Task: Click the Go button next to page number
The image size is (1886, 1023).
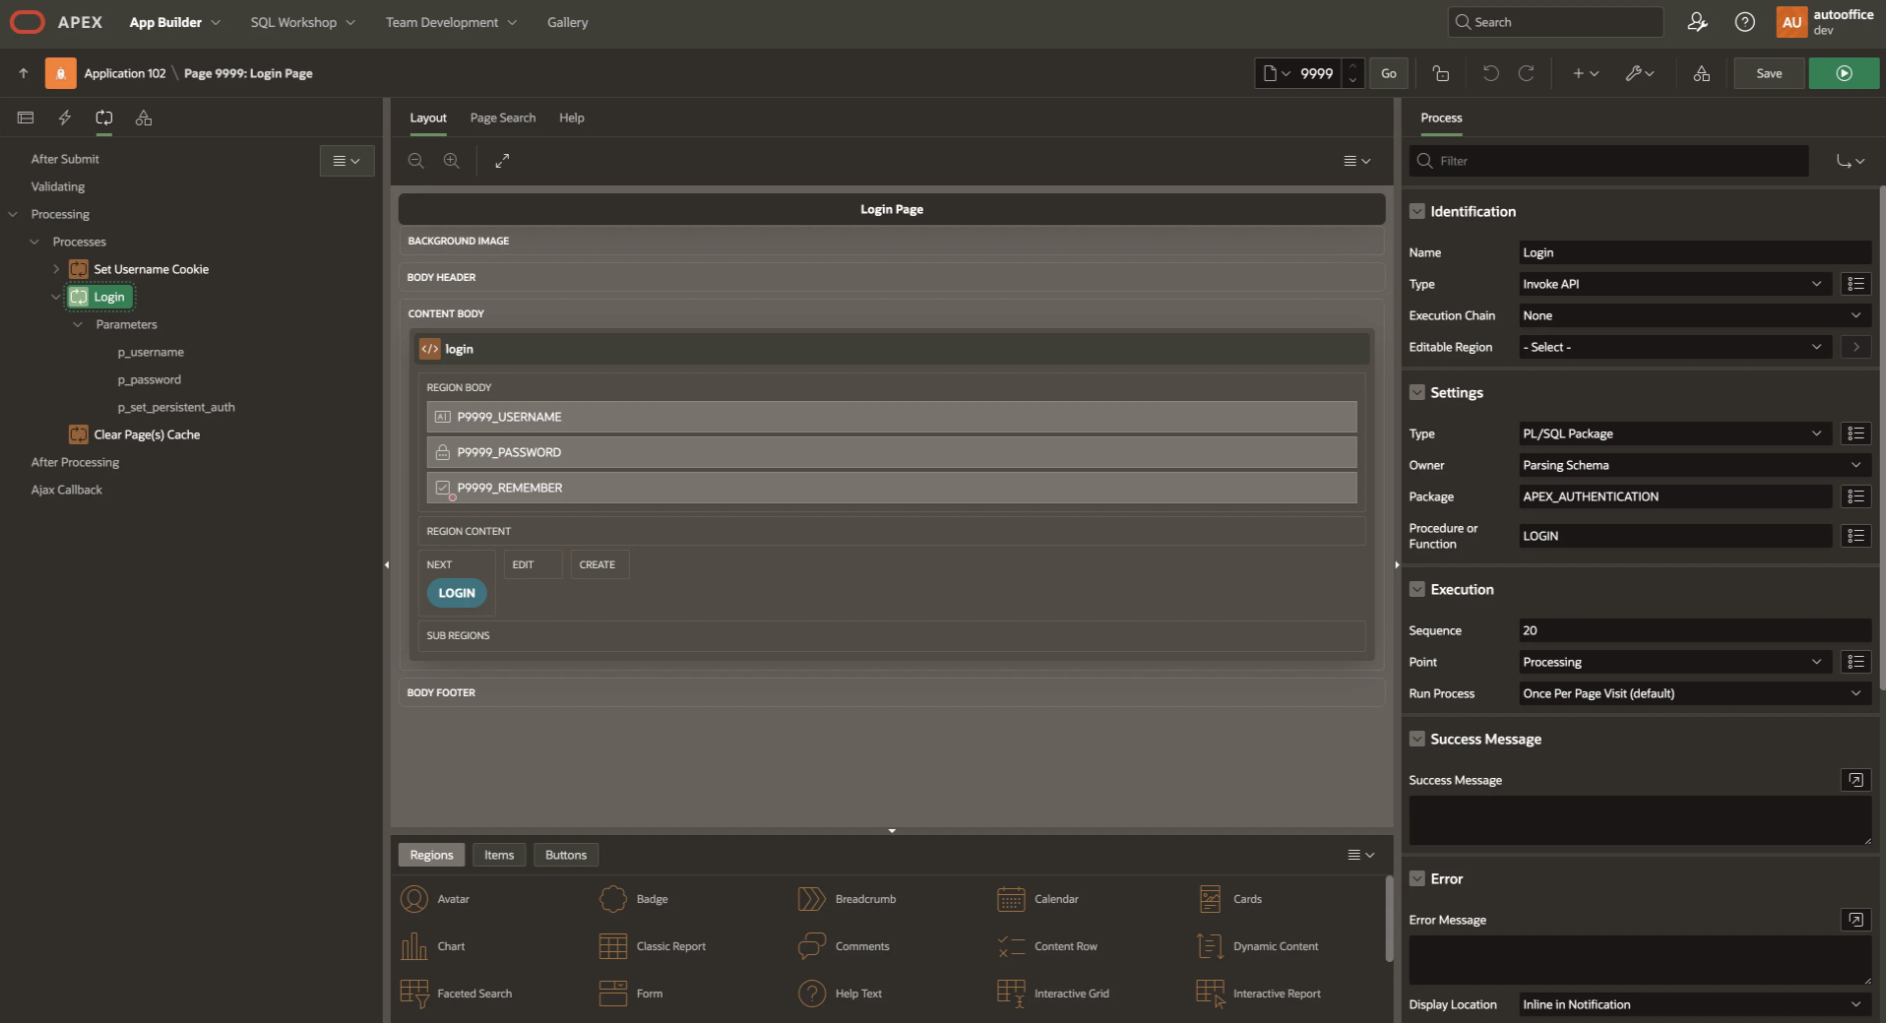Action: pyautogui.click(x=1388, y=73)
